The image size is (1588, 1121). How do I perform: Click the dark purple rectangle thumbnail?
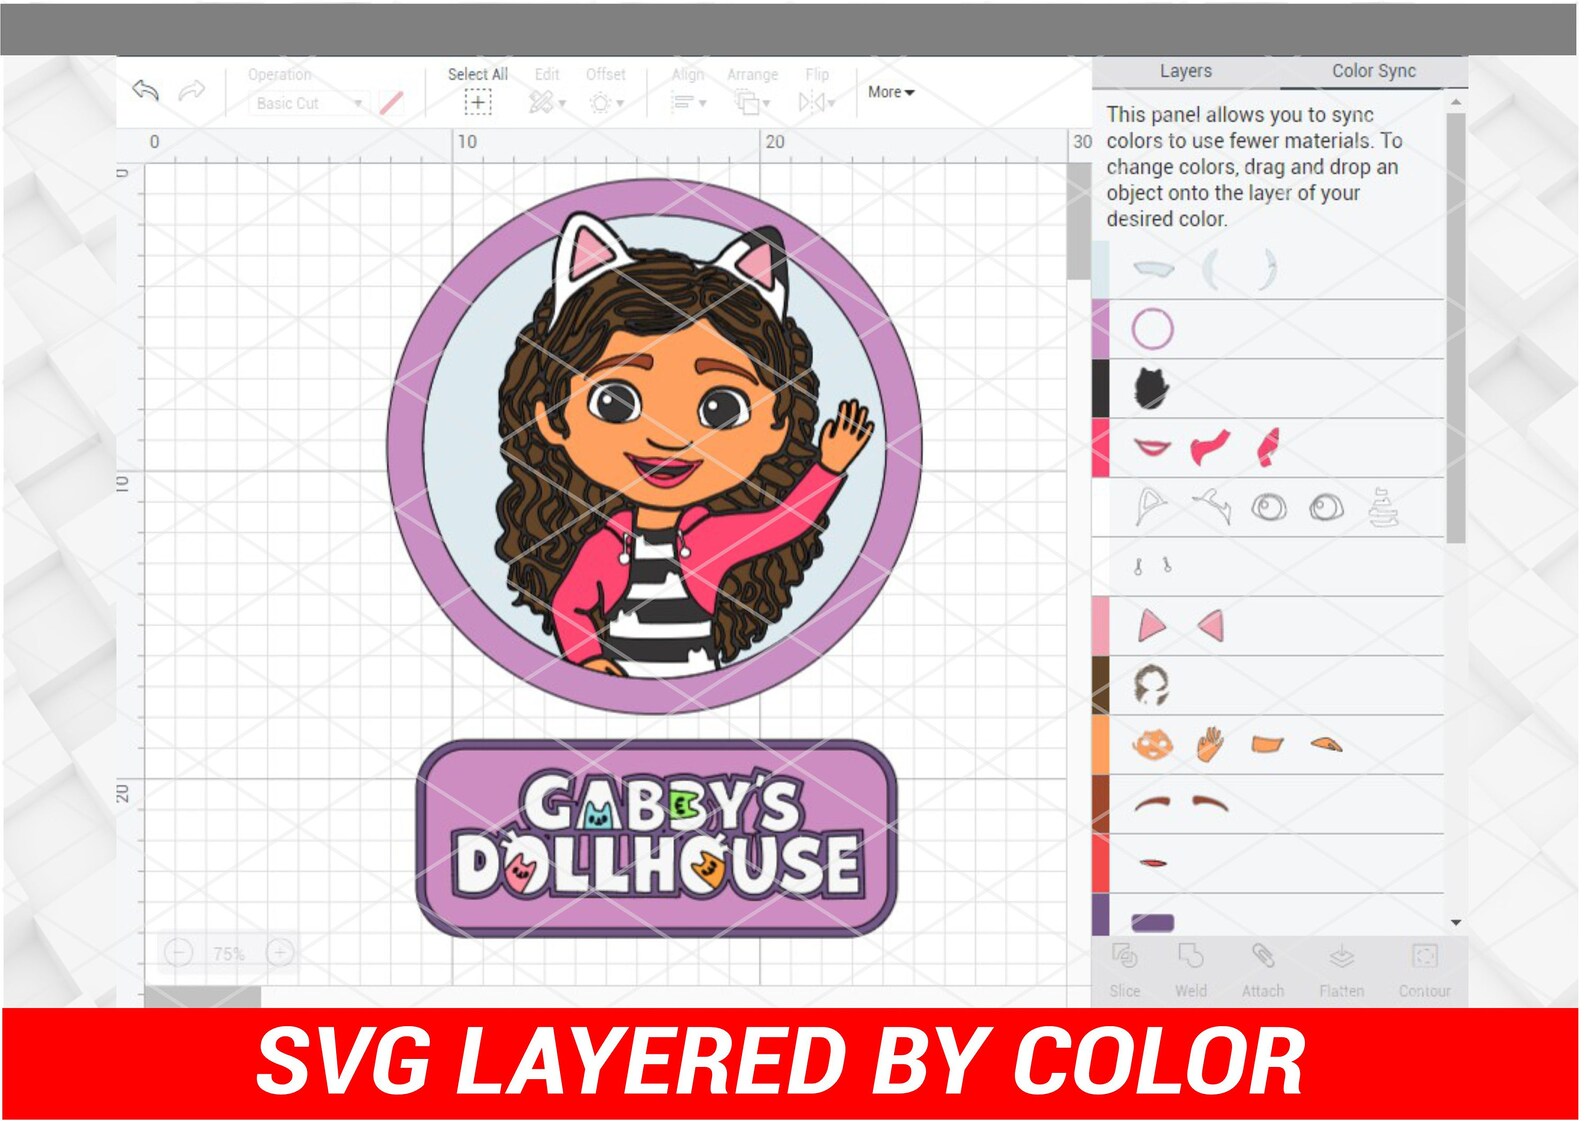coord(1152,922)
